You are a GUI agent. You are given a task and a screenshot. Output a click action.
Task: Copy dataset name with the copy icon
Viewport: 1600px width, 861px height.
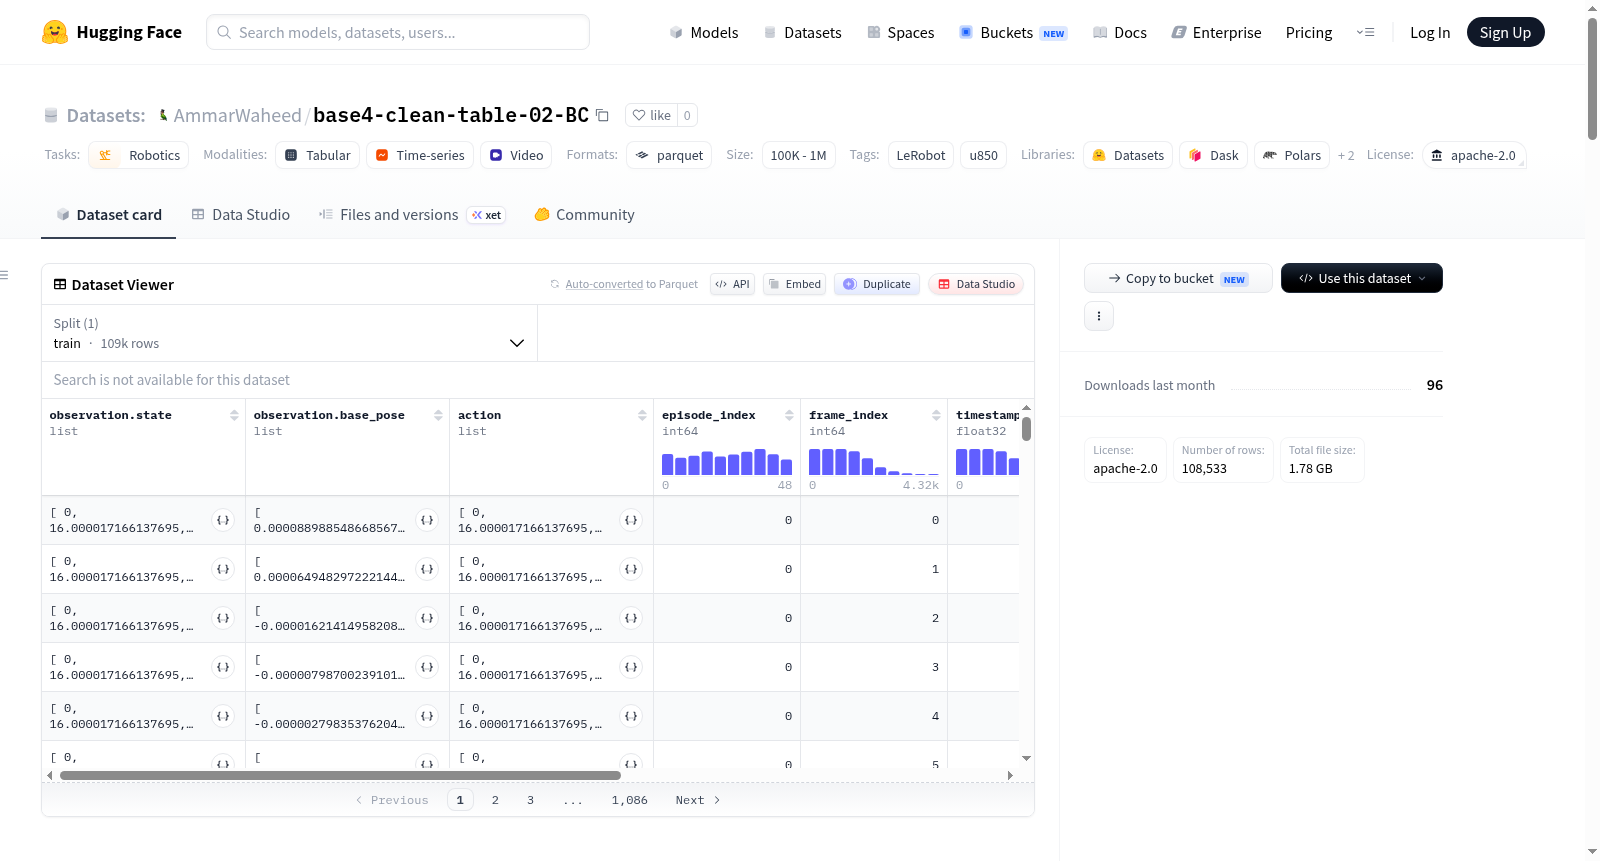tap(602, 115)
